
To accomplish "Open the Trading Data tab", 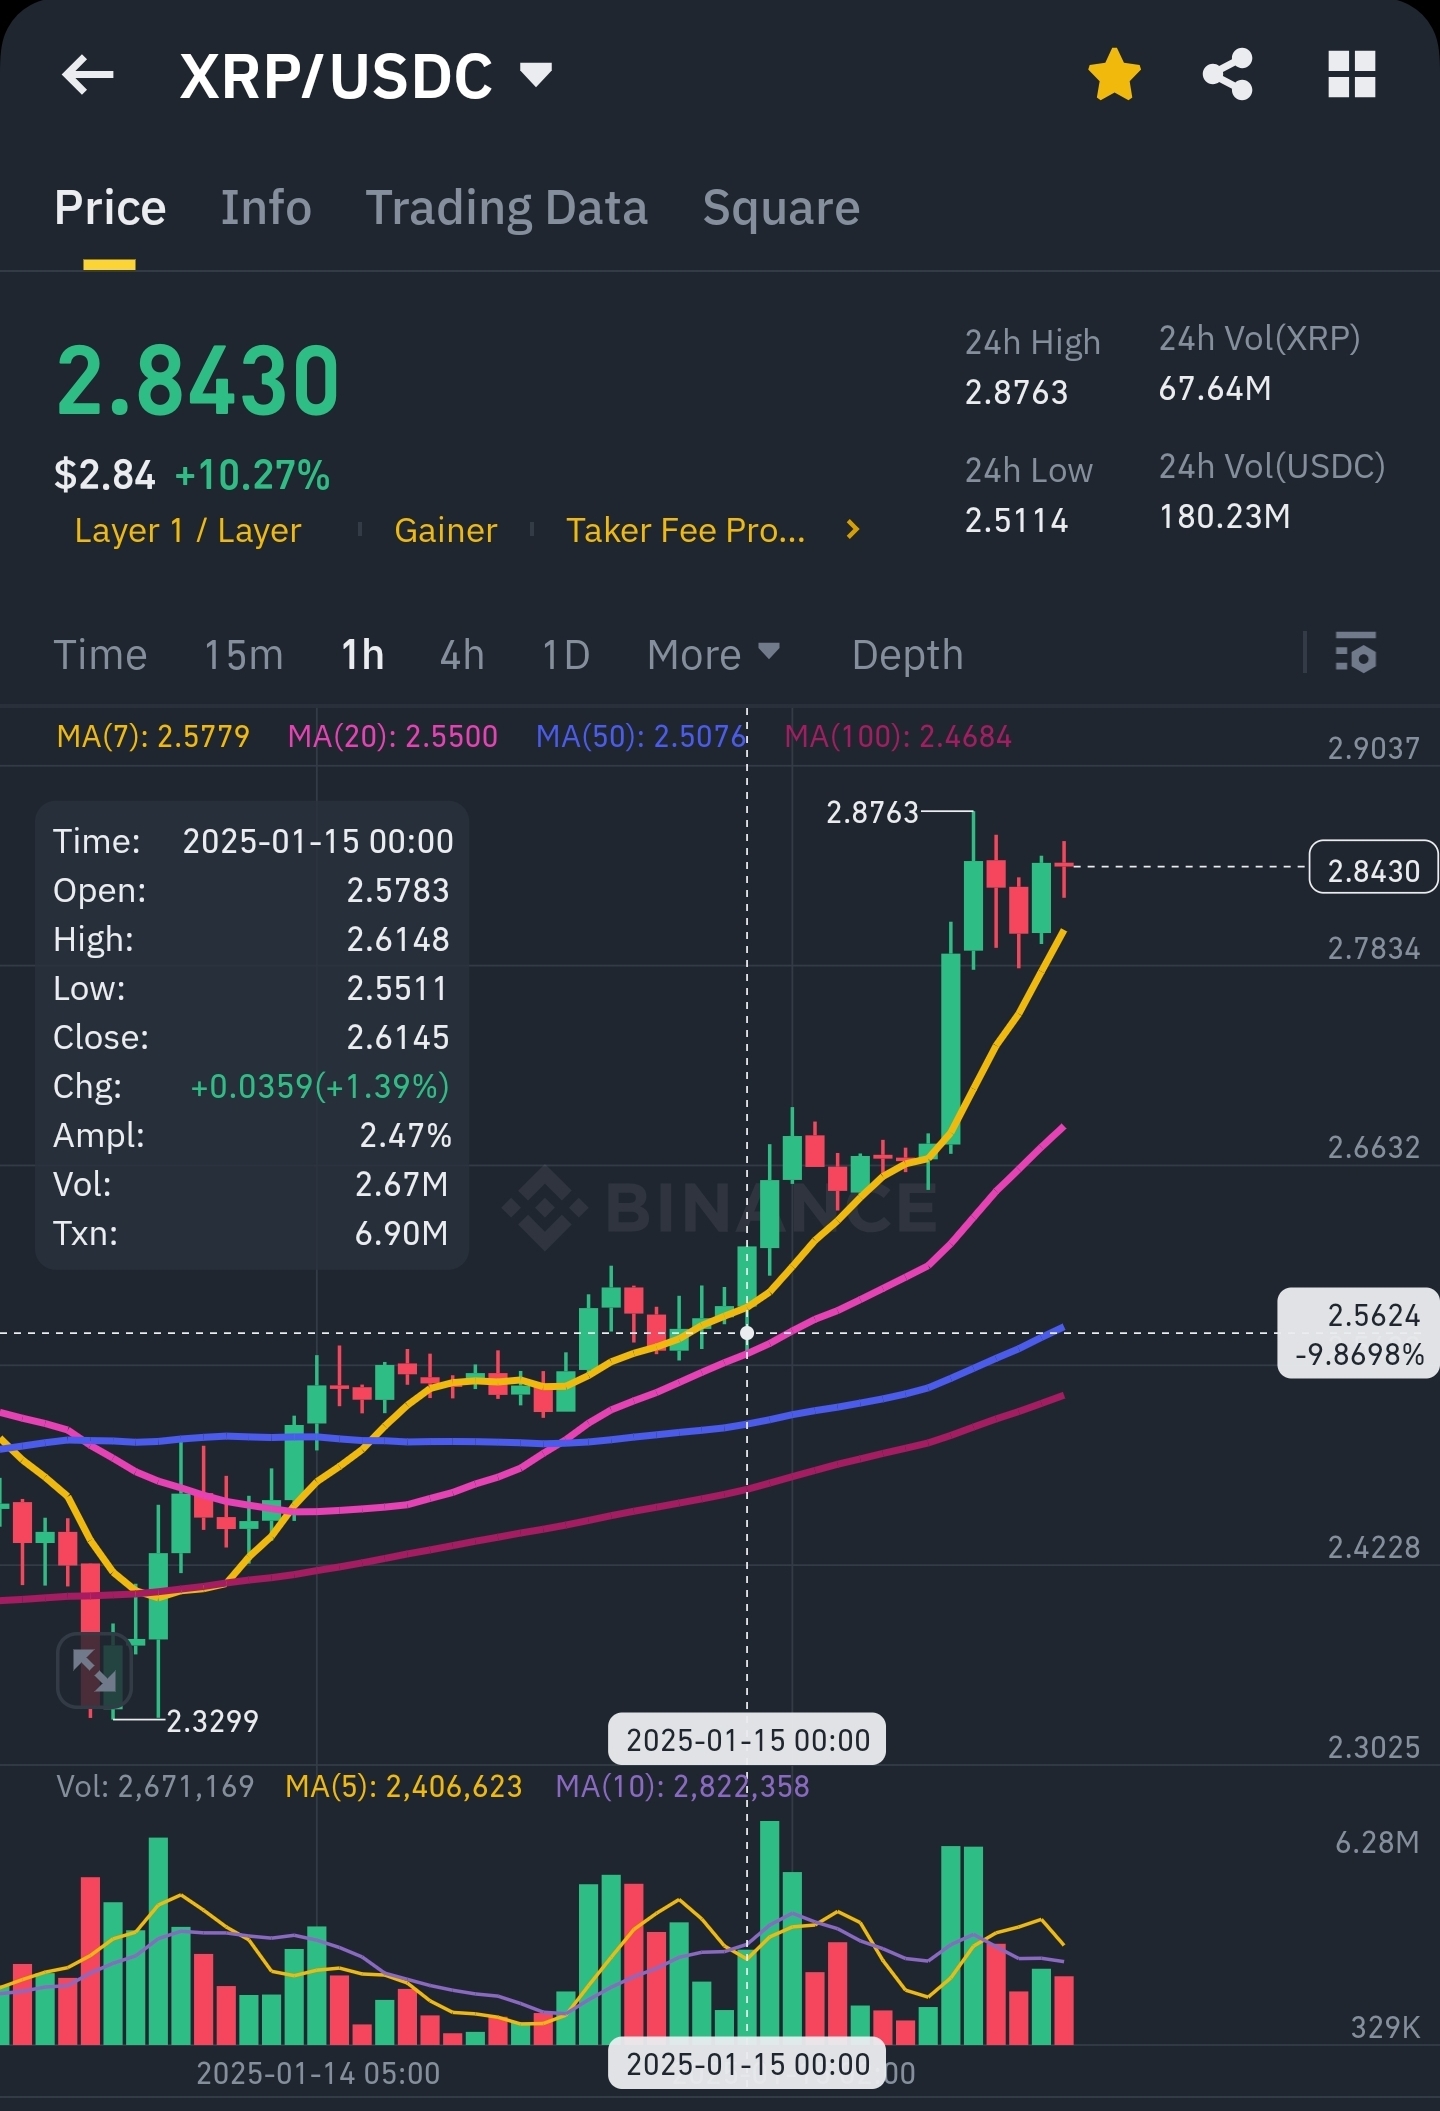I will [507, 208].
